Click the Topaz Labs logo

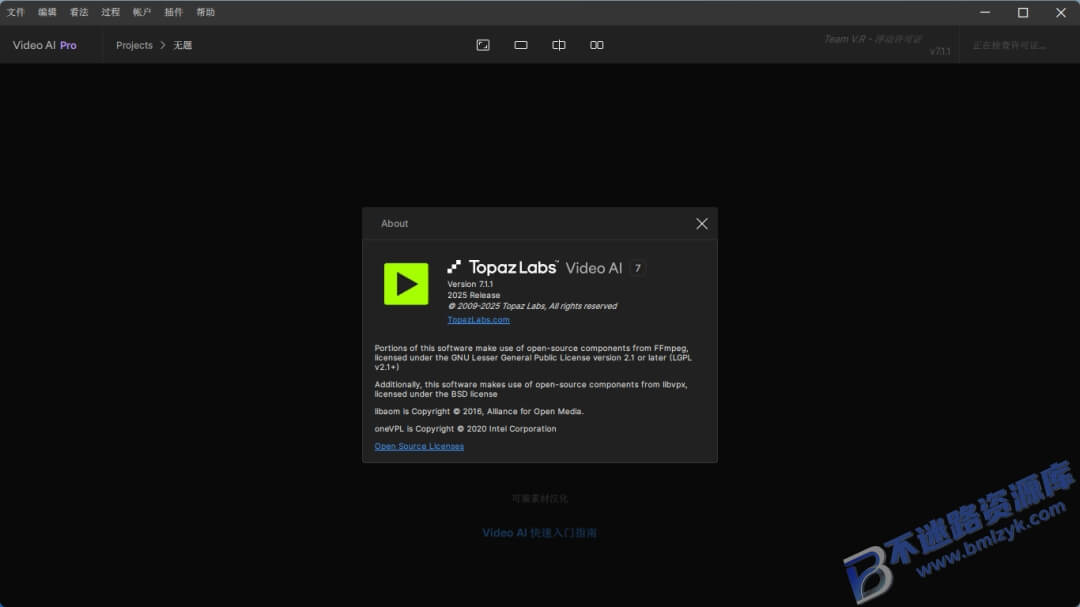(x=502, y=267)
